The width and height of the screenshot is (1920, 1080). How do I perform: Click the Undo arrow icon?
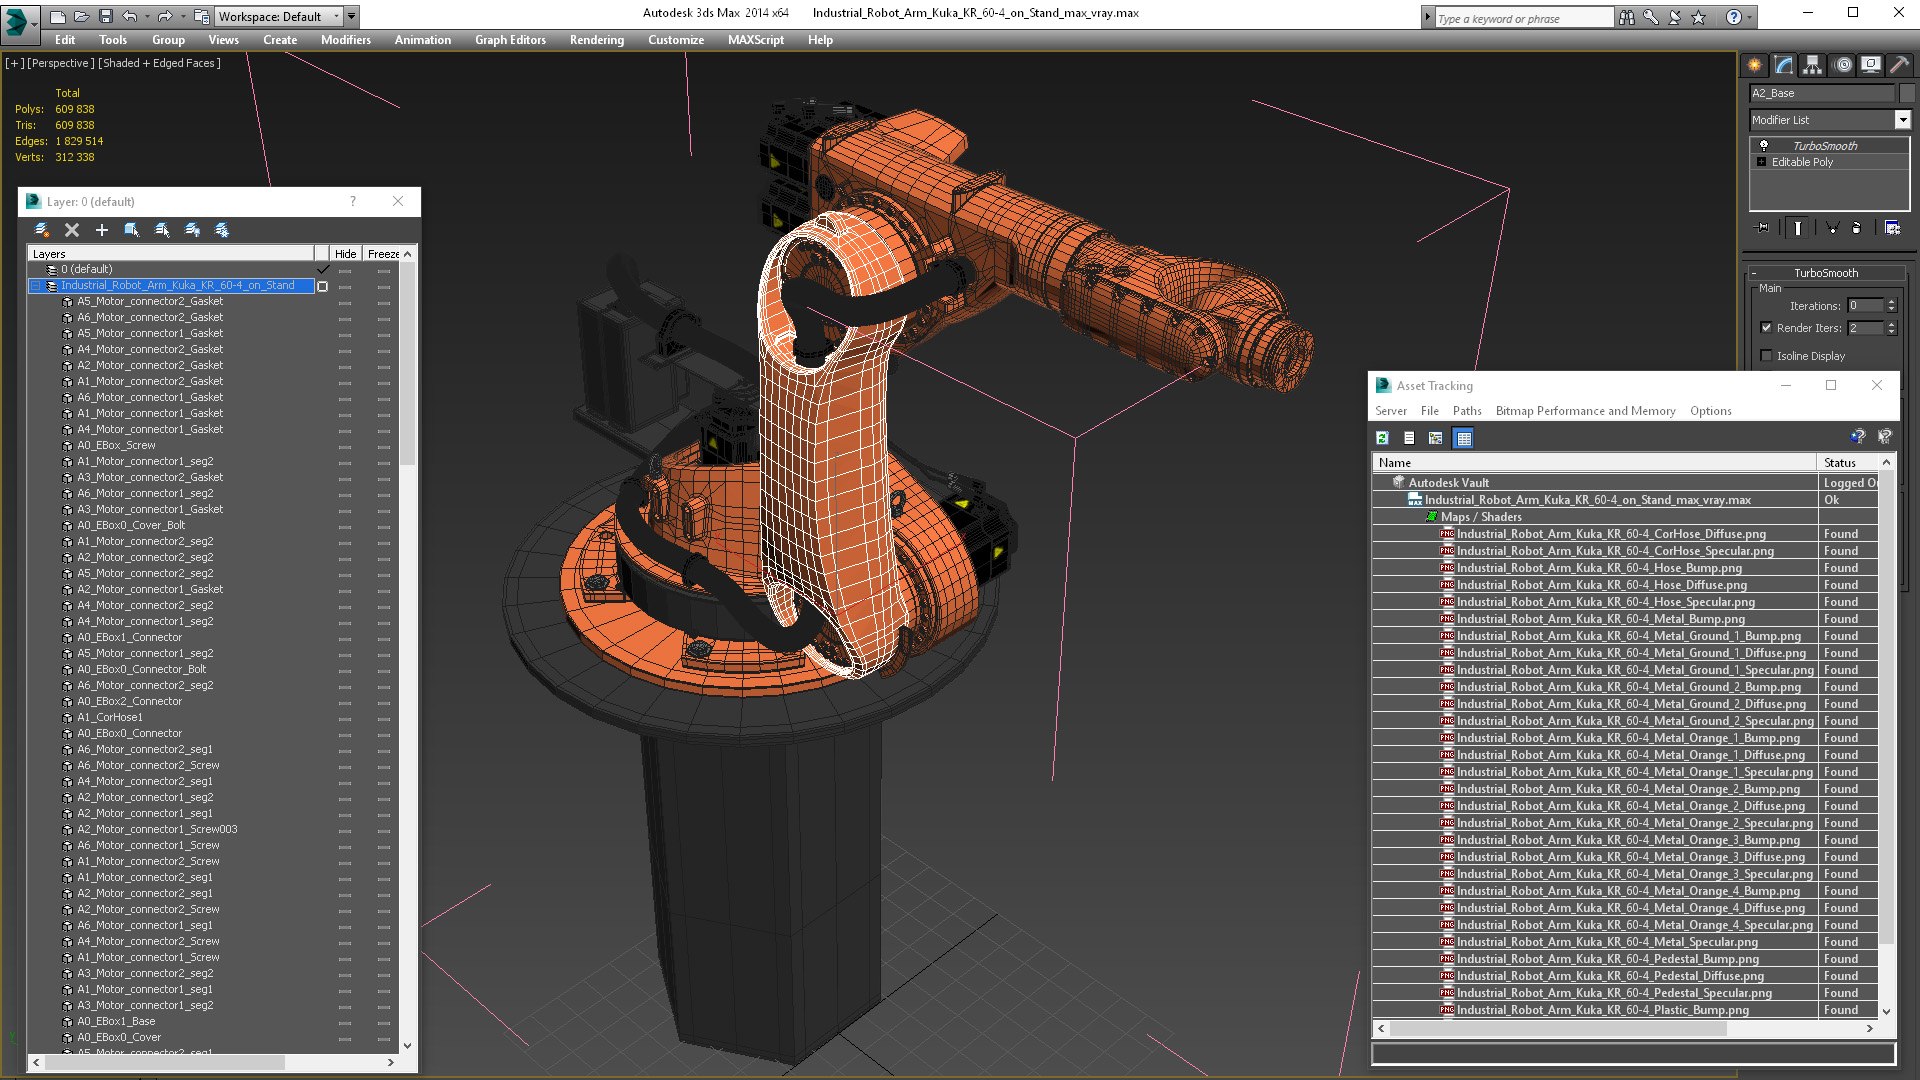tap(130, 16)
